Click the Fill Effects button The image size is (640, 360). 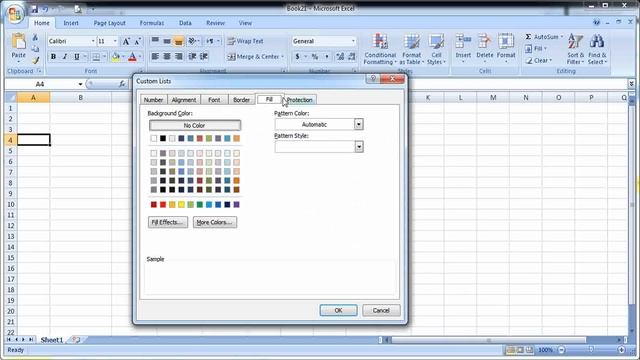coord(168,222)
